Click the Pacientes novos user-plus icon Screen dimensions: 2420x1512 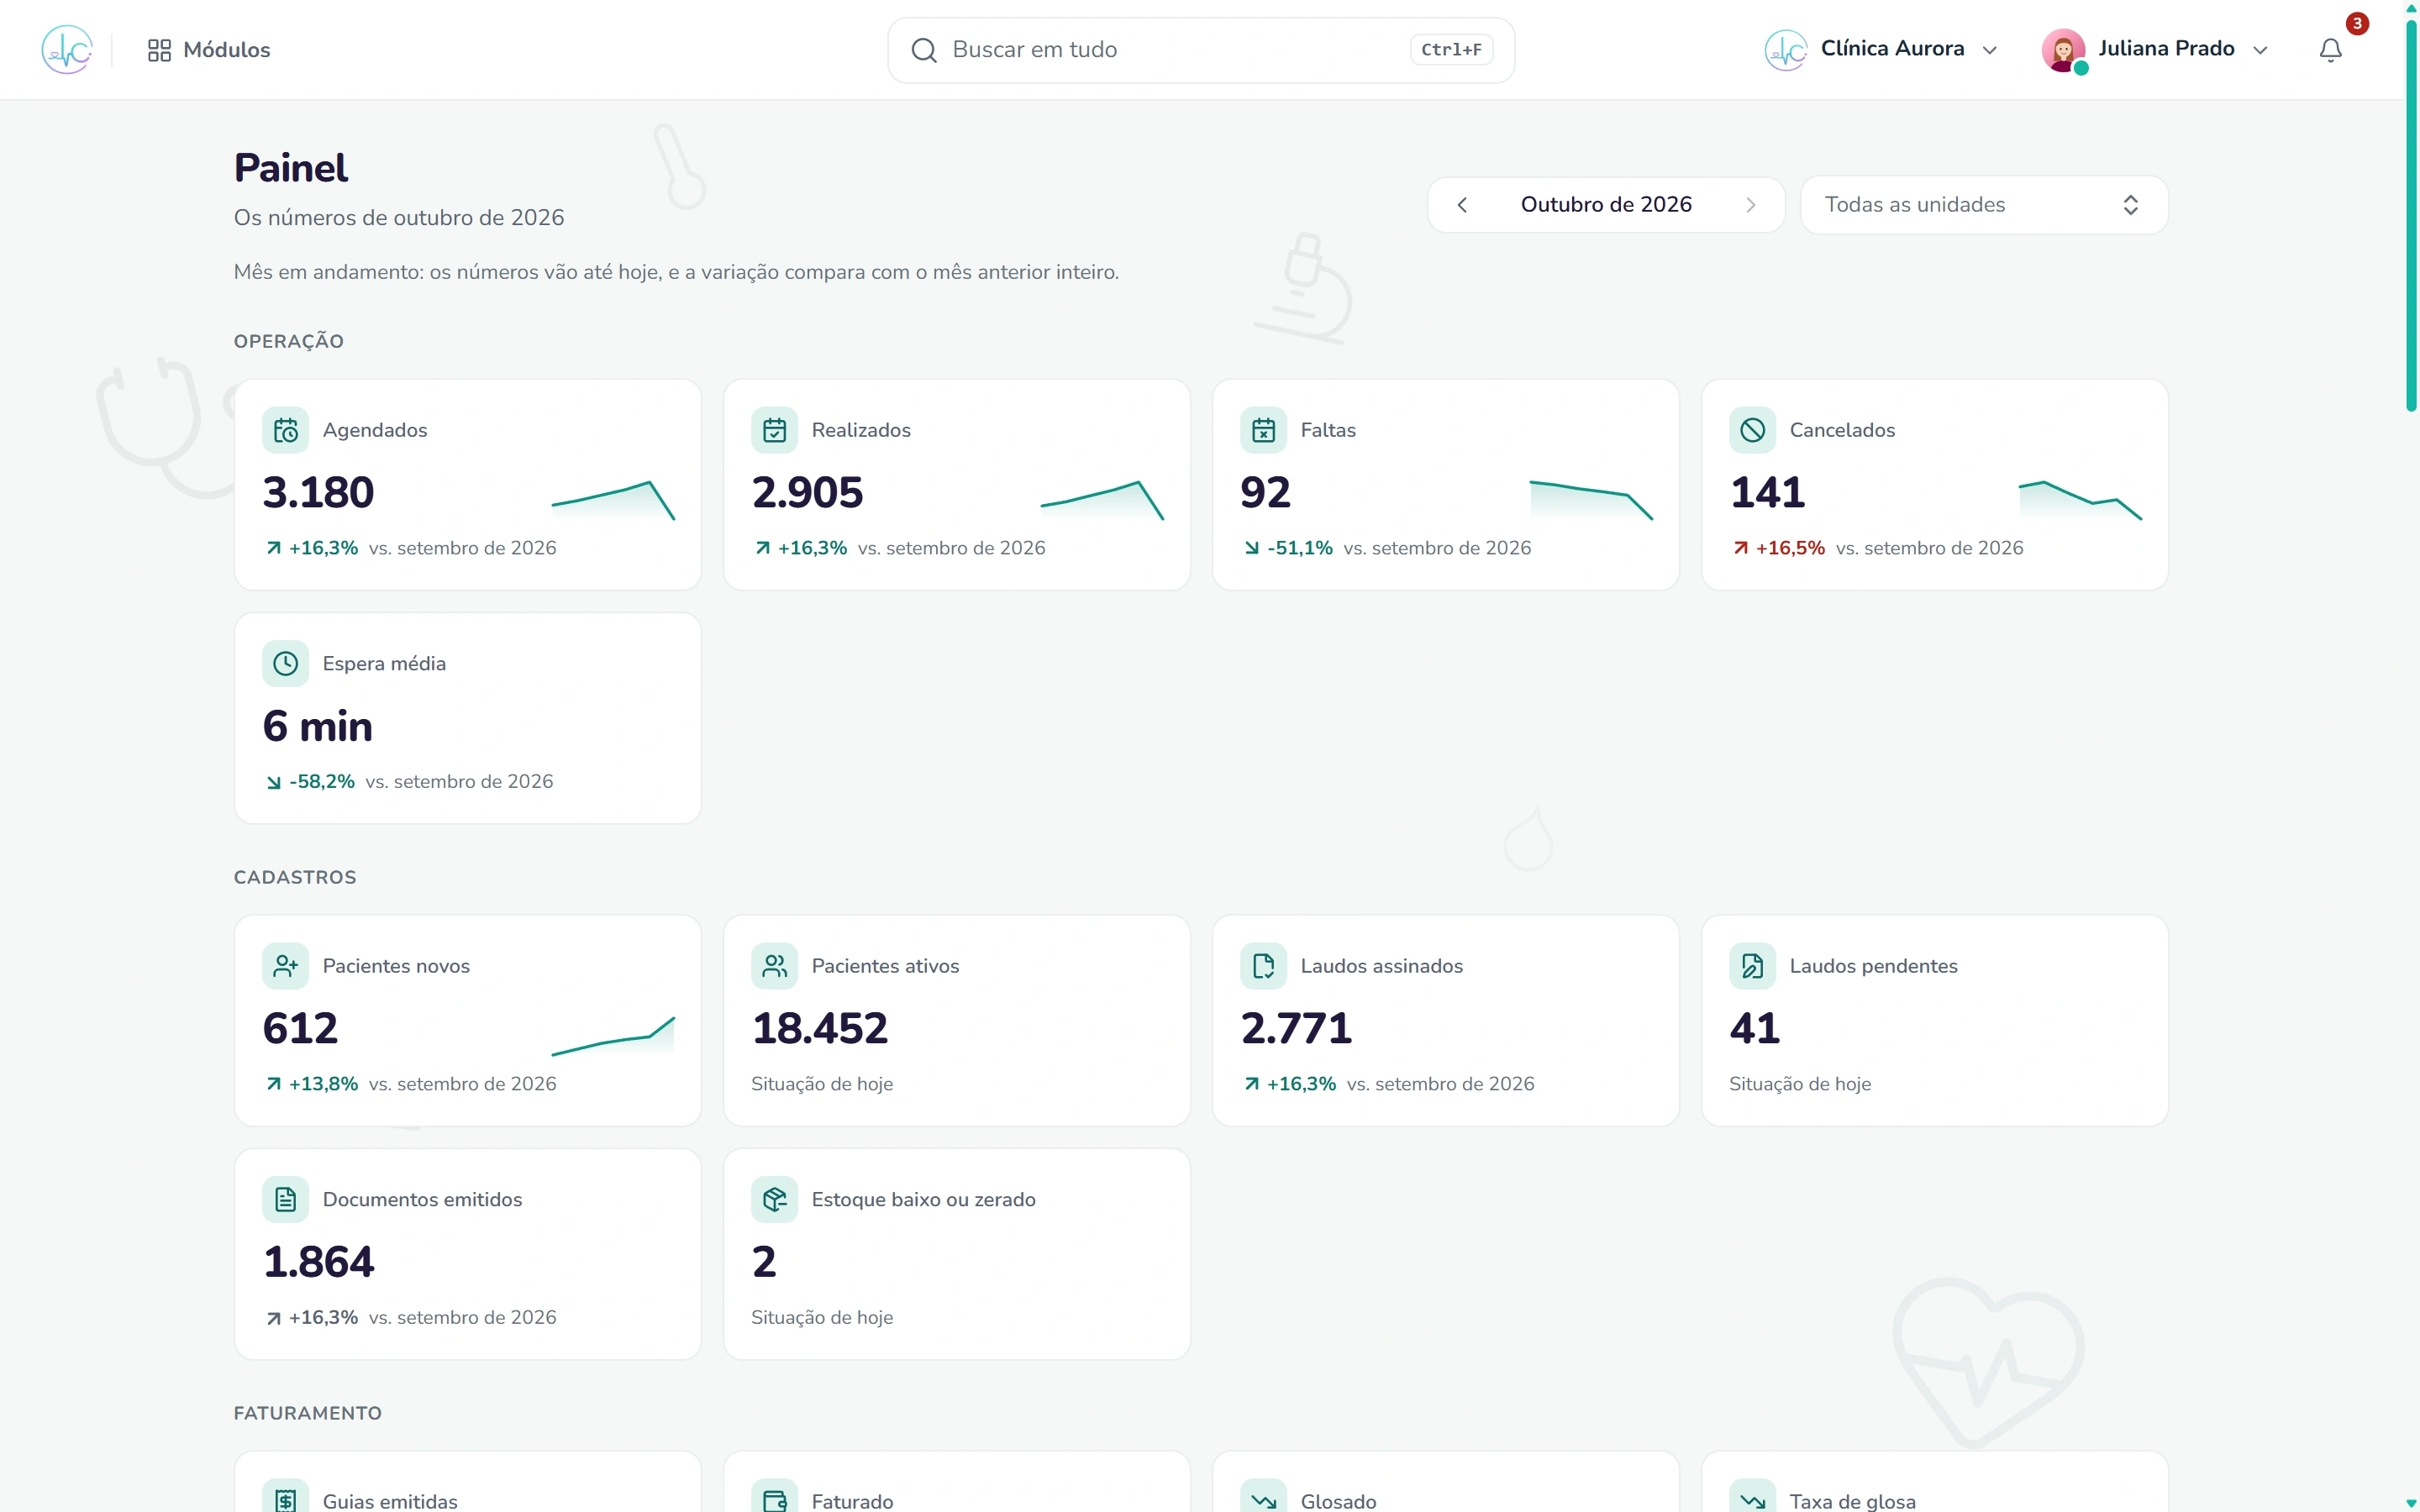coord(285,966)
